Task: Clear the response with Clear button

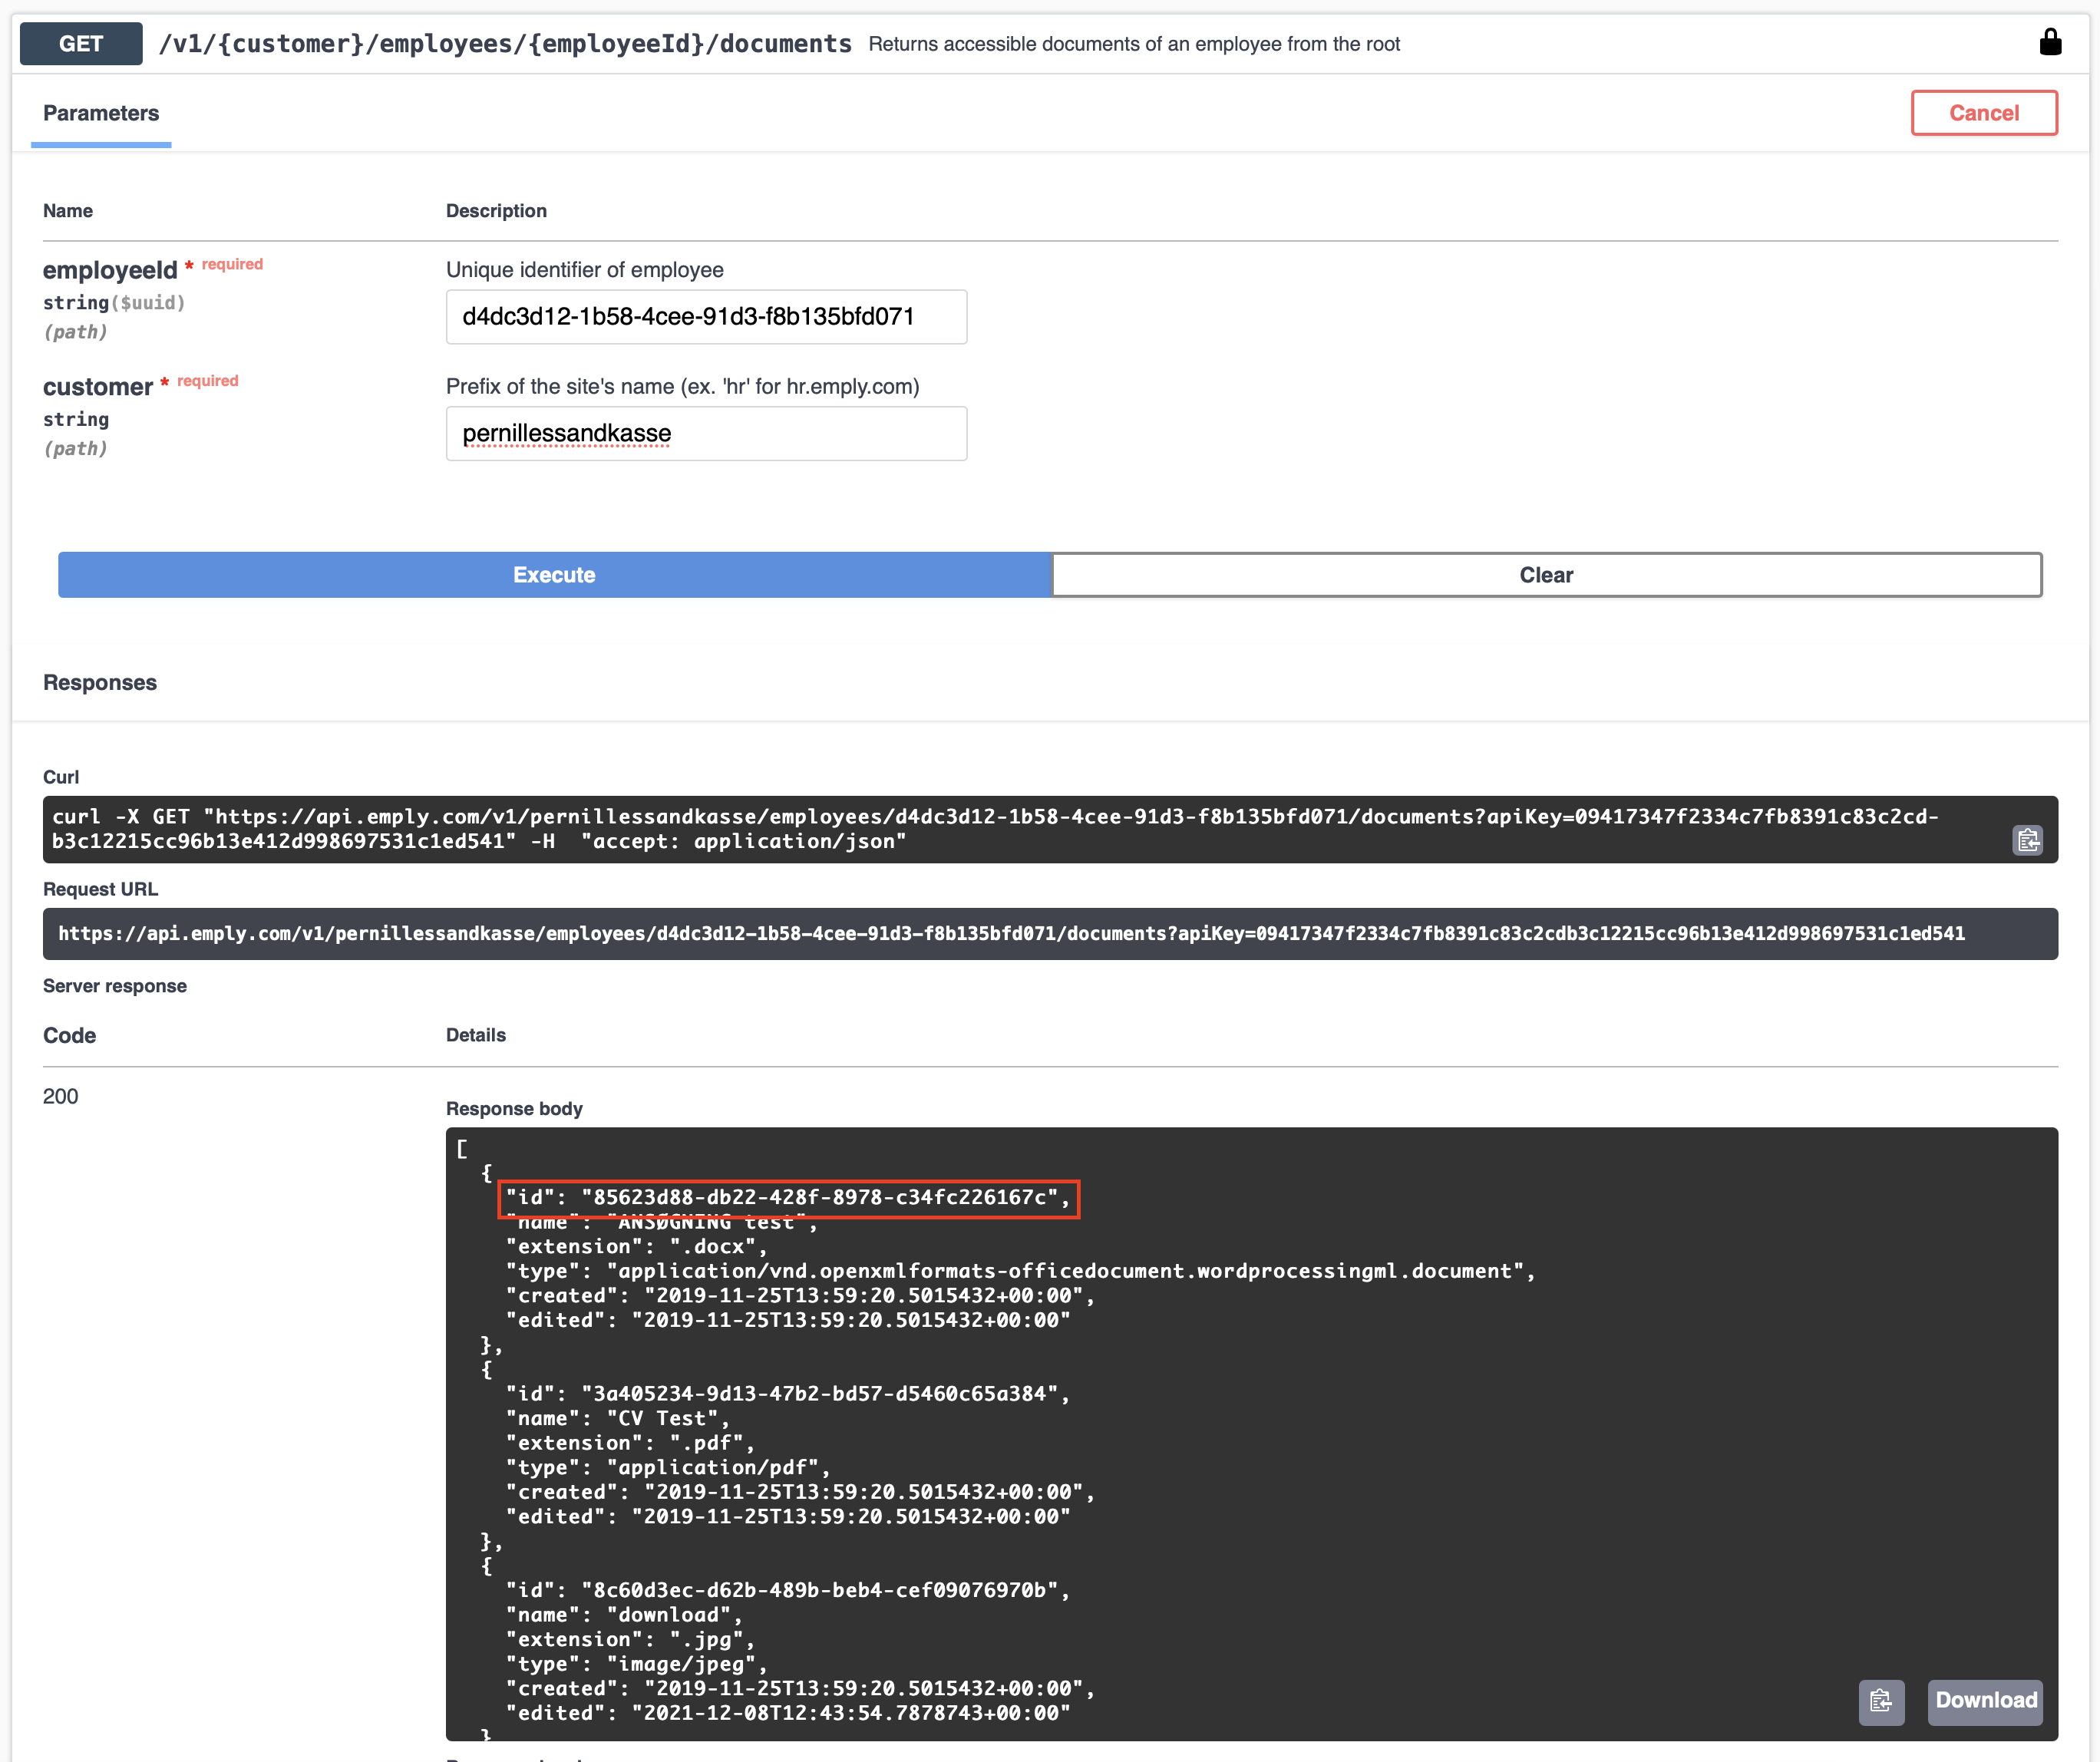Action: click(1545, 575)
